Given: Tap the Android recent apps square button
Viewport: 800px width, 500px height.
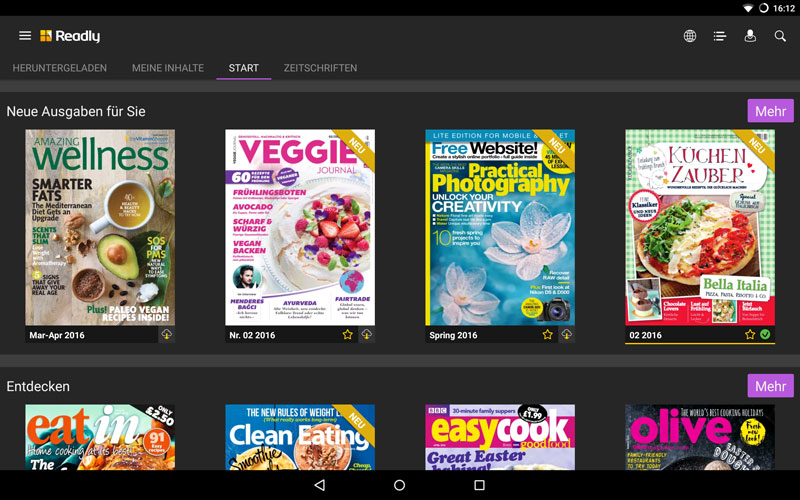Looking at the screenshot, I should tap(480, 485).
